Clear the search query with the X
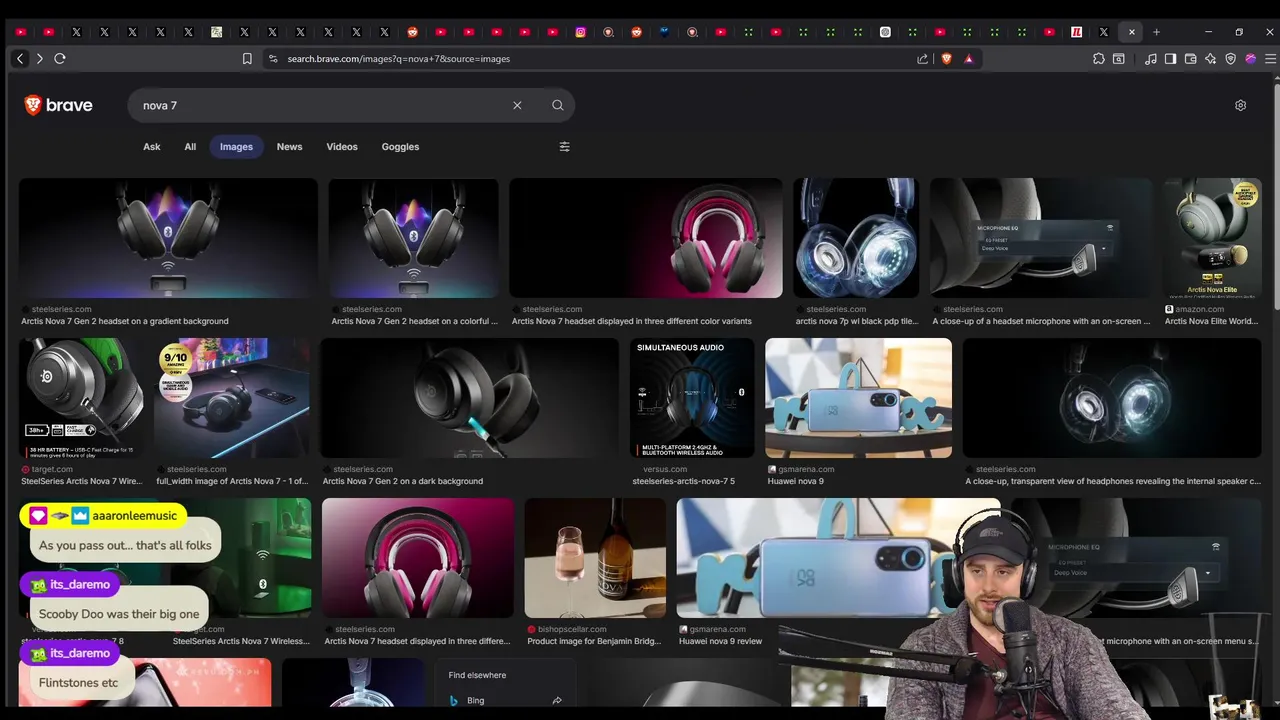1280x720 pixels. point(517,105)
